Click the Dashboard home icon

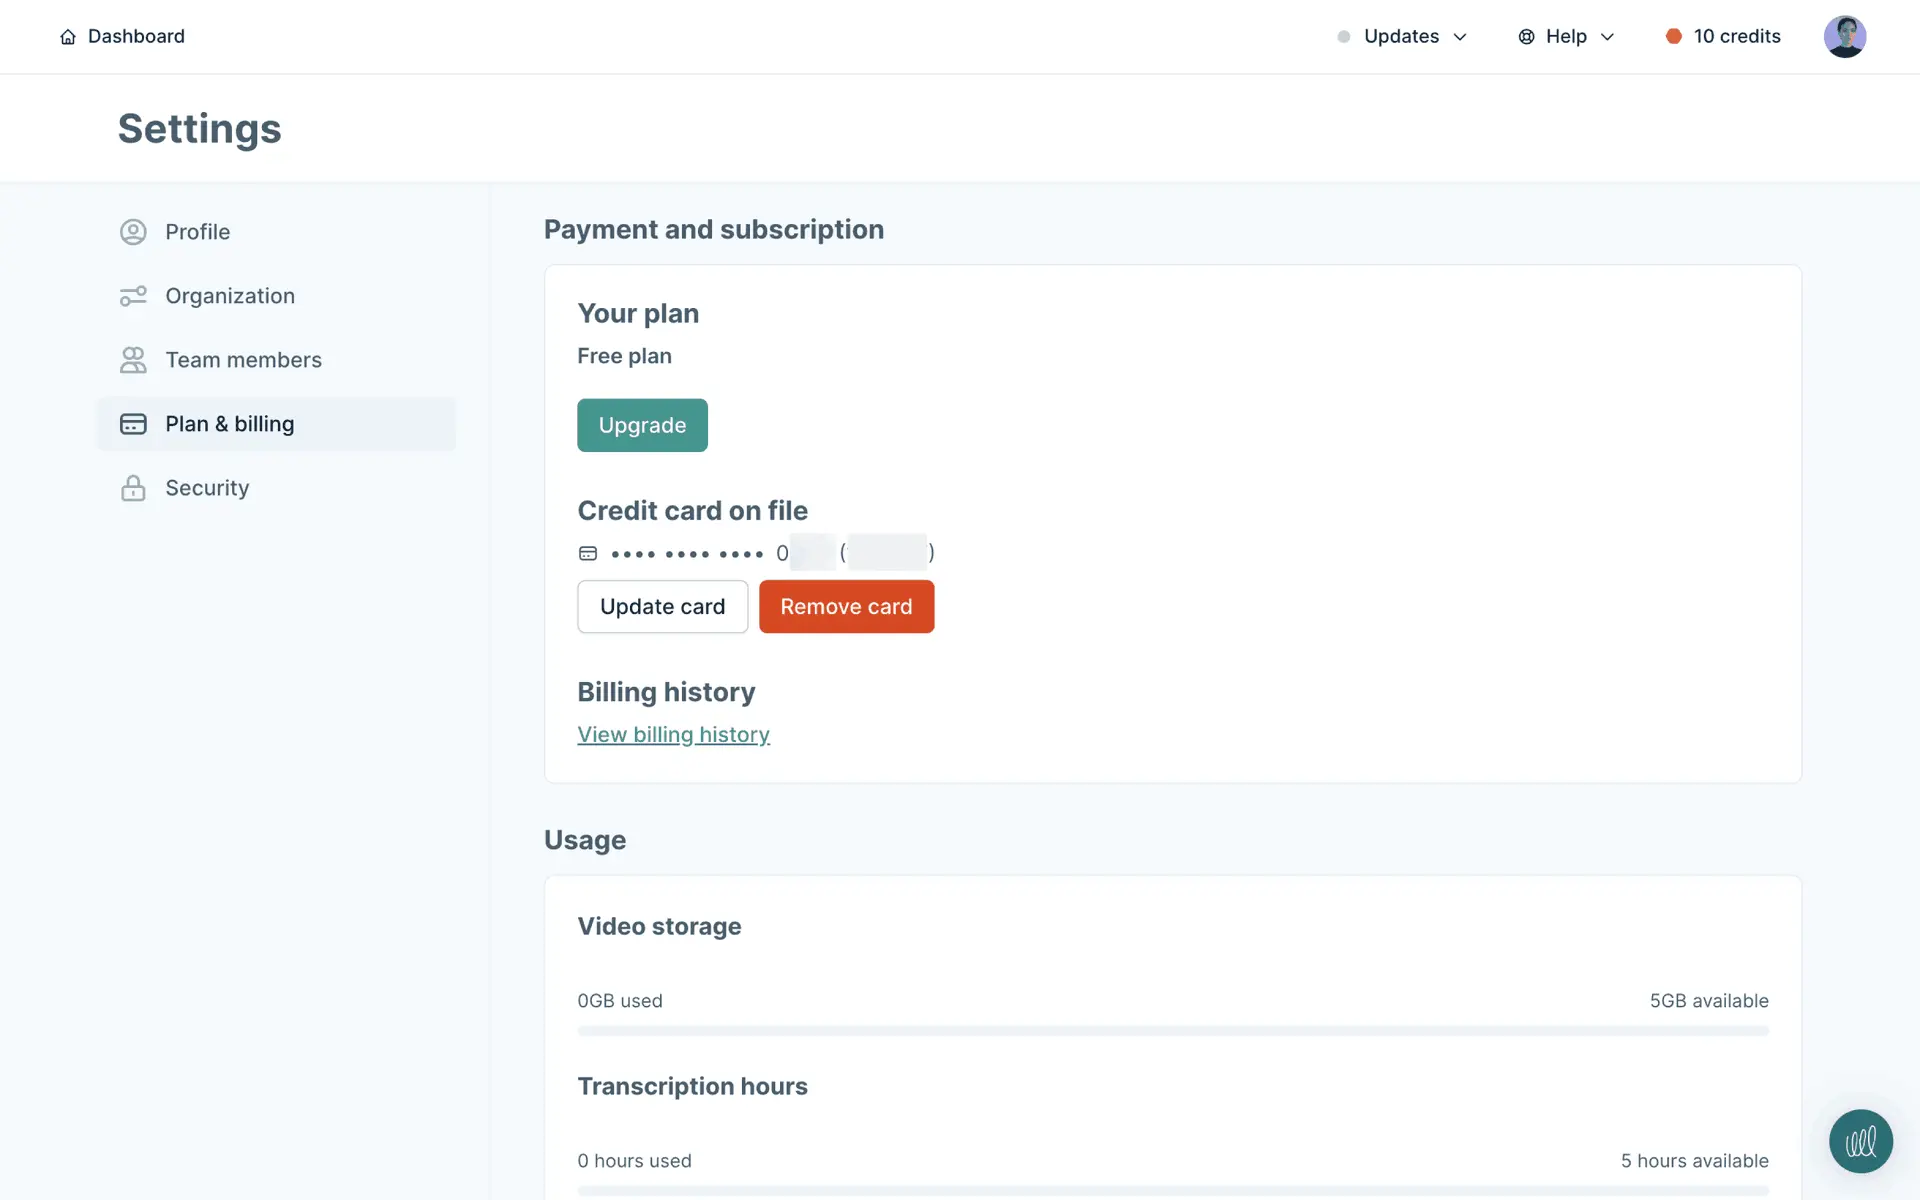68,37
